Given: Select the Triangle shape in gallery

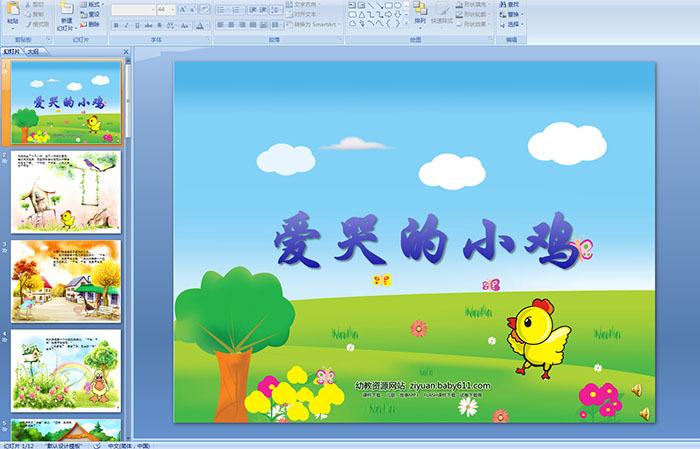Looking at the screenshot, I should (x=362, y=14).
